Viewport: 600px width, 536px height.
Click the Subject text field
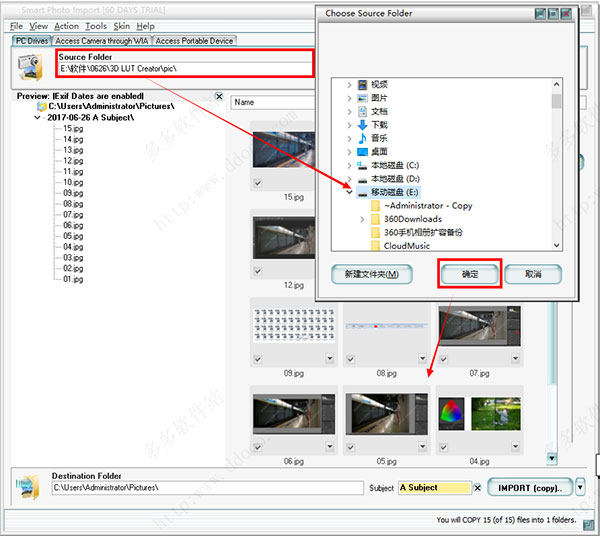(435, 488)
